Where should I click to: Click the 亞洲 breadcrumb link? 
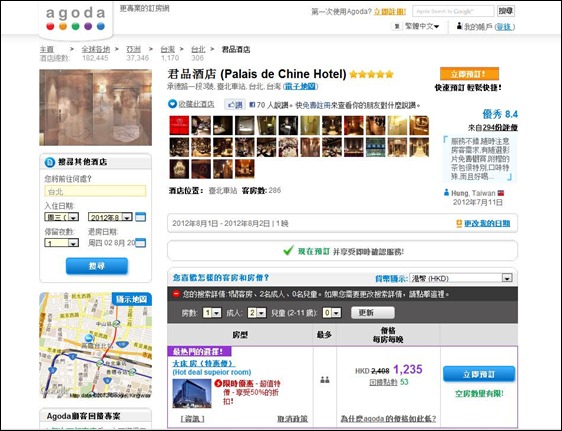pos(134,49)
